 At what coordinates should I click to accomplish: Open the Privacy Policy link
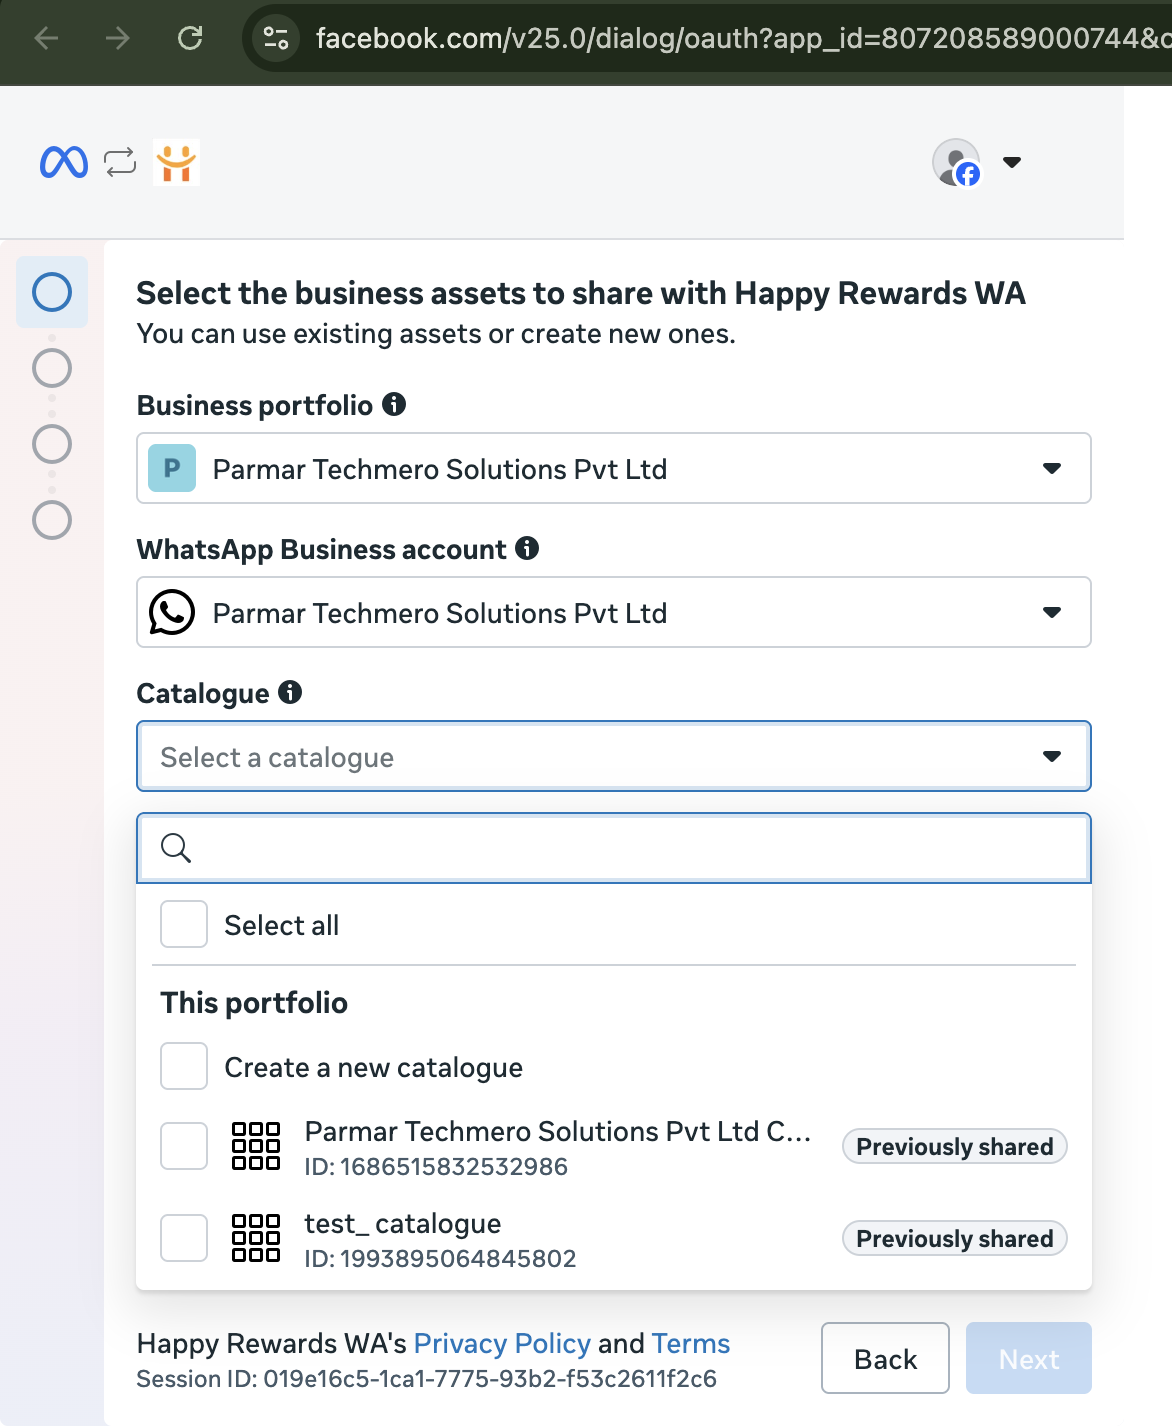[x=502, y=1343]
